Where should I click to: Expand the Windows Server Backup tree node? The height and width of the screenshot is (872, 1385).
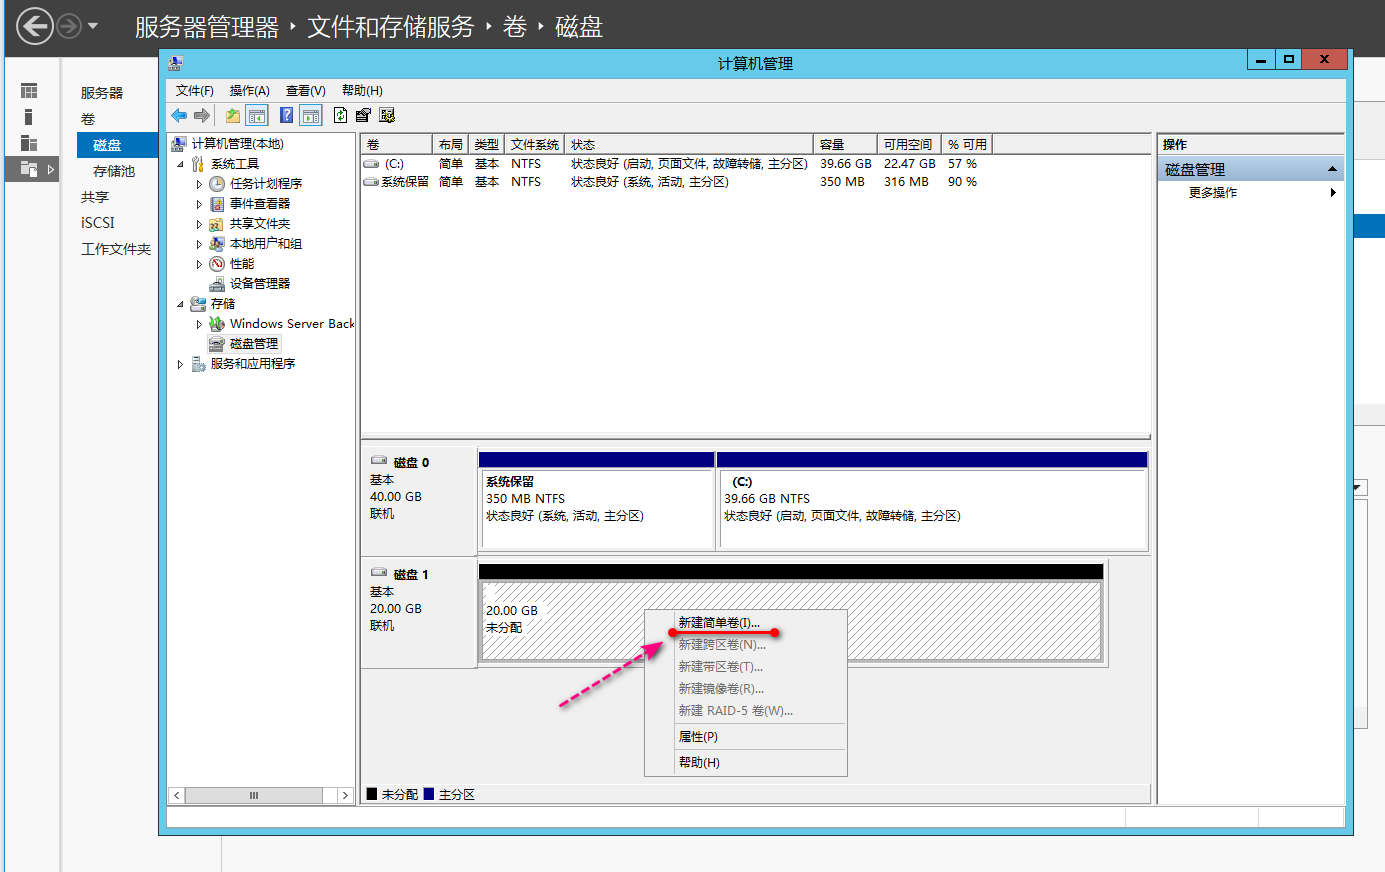(199, 324)
